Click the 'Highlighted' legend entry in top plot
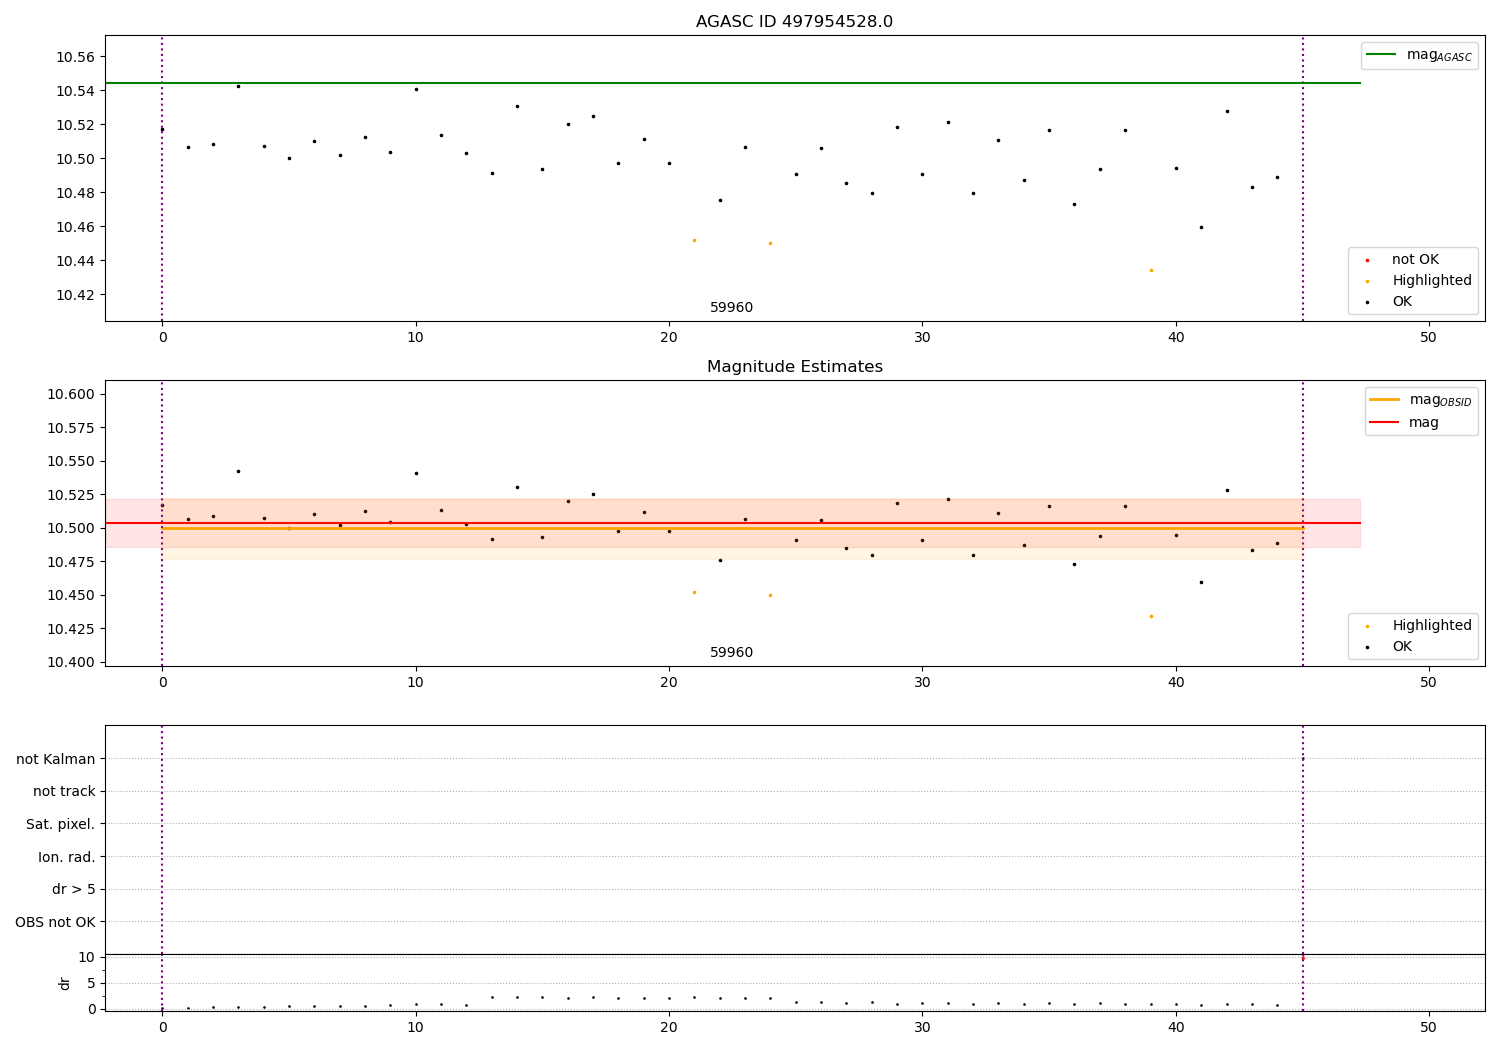The height and width of the screenshot is (1050, 1500). click(1418, 281)
